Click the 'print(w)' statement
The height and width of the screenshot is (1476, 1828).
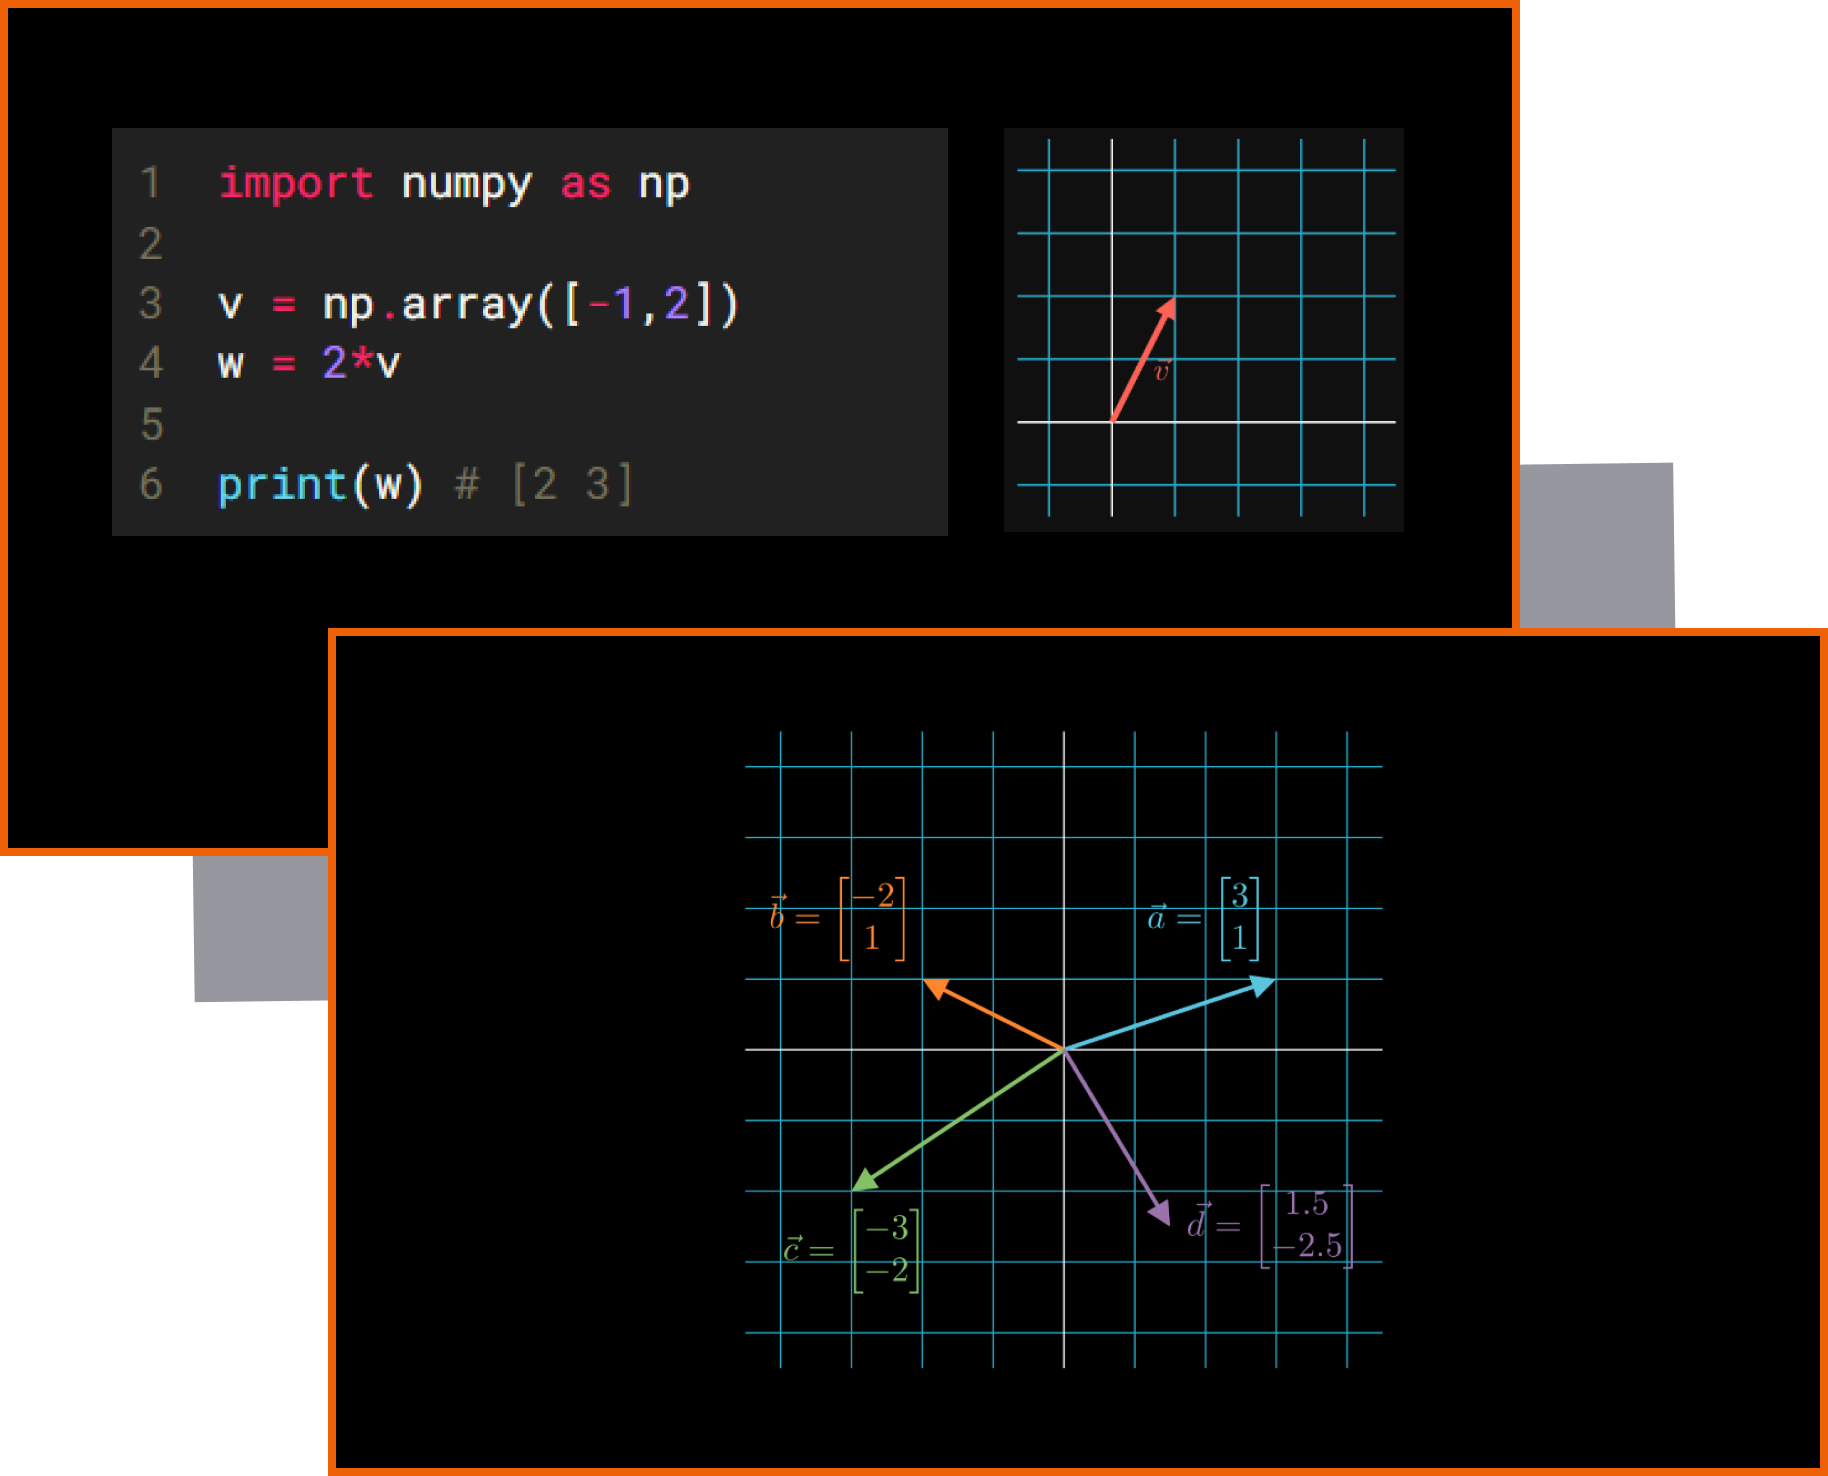(x=321, y=485)
